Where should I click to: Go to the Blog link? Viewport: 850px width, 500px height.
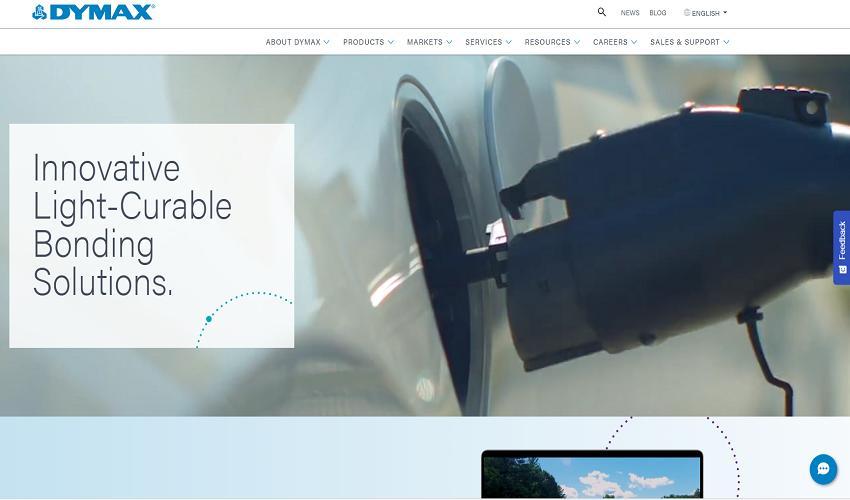[x=658, y=12]
